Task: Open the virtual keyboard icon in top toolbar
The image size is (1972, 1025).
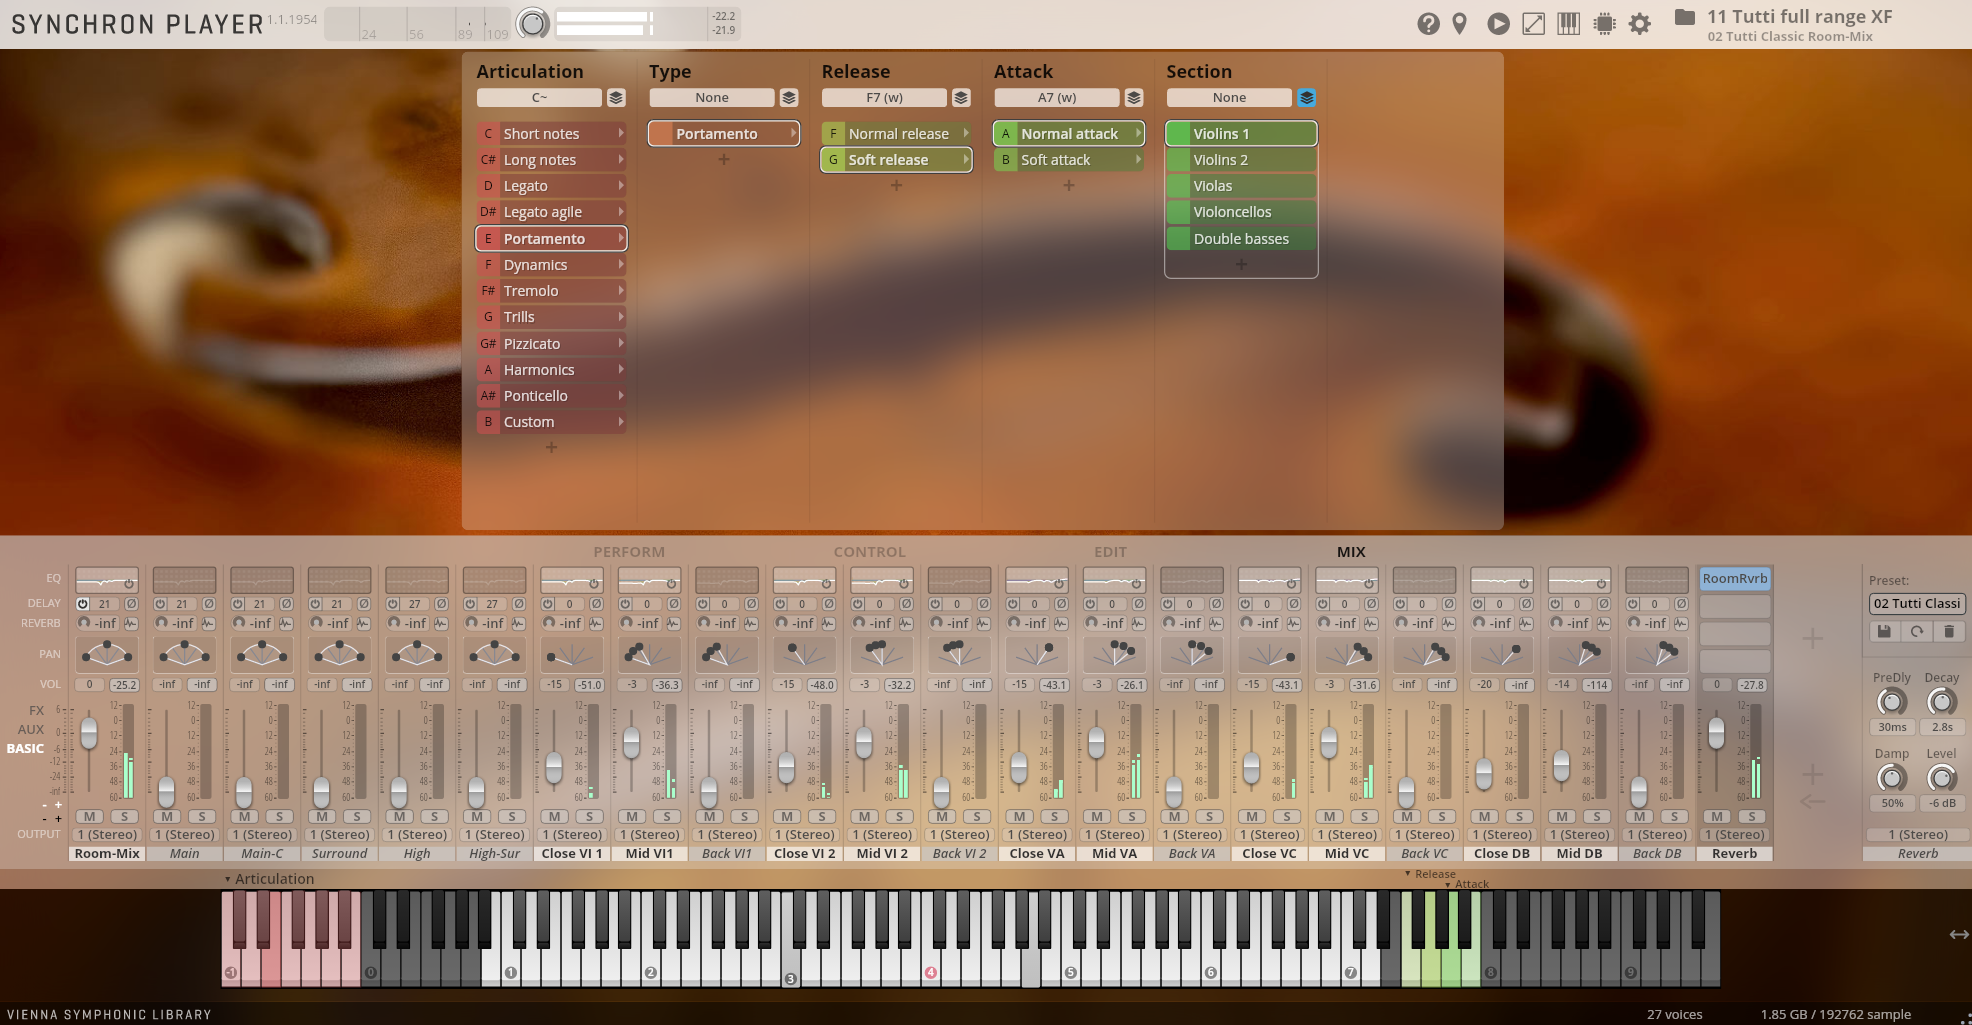Action: [1568, 23]
